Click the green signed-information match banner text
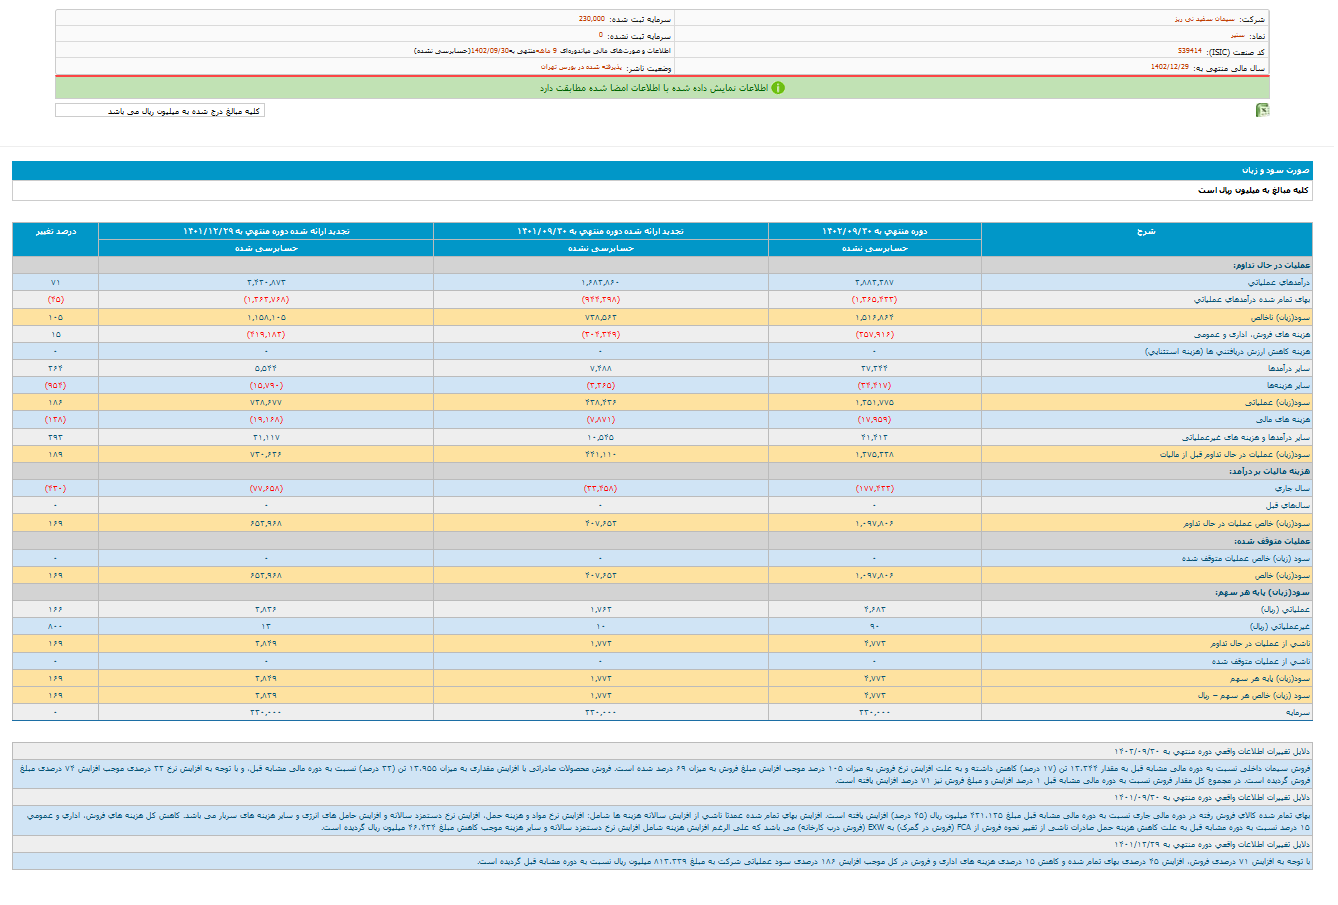 [654, 88]
